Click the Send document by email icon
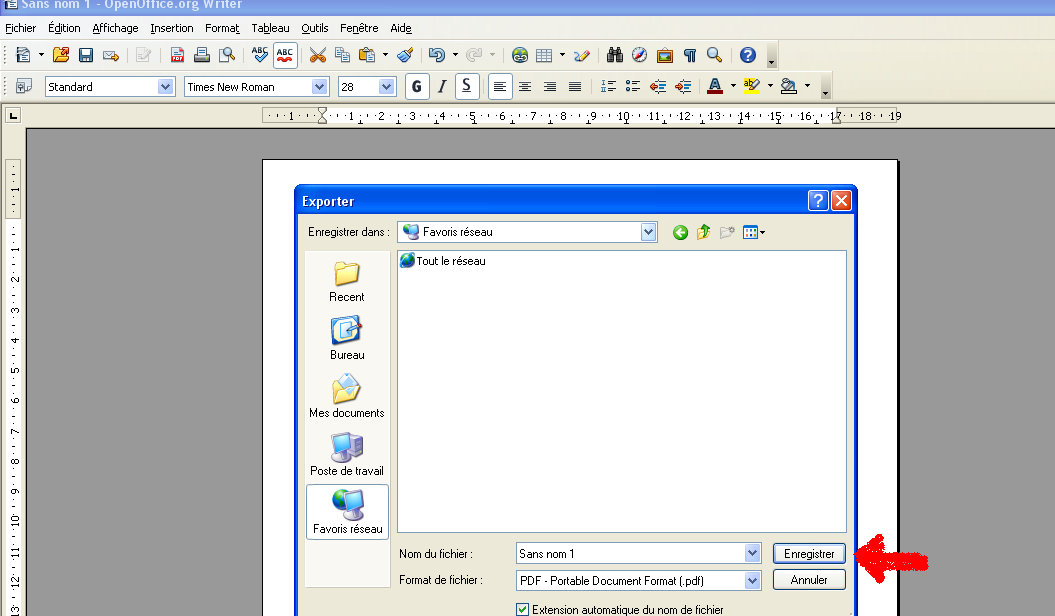Image resolution: width=1055 pixels, height=616 pixels. (111, 55)
